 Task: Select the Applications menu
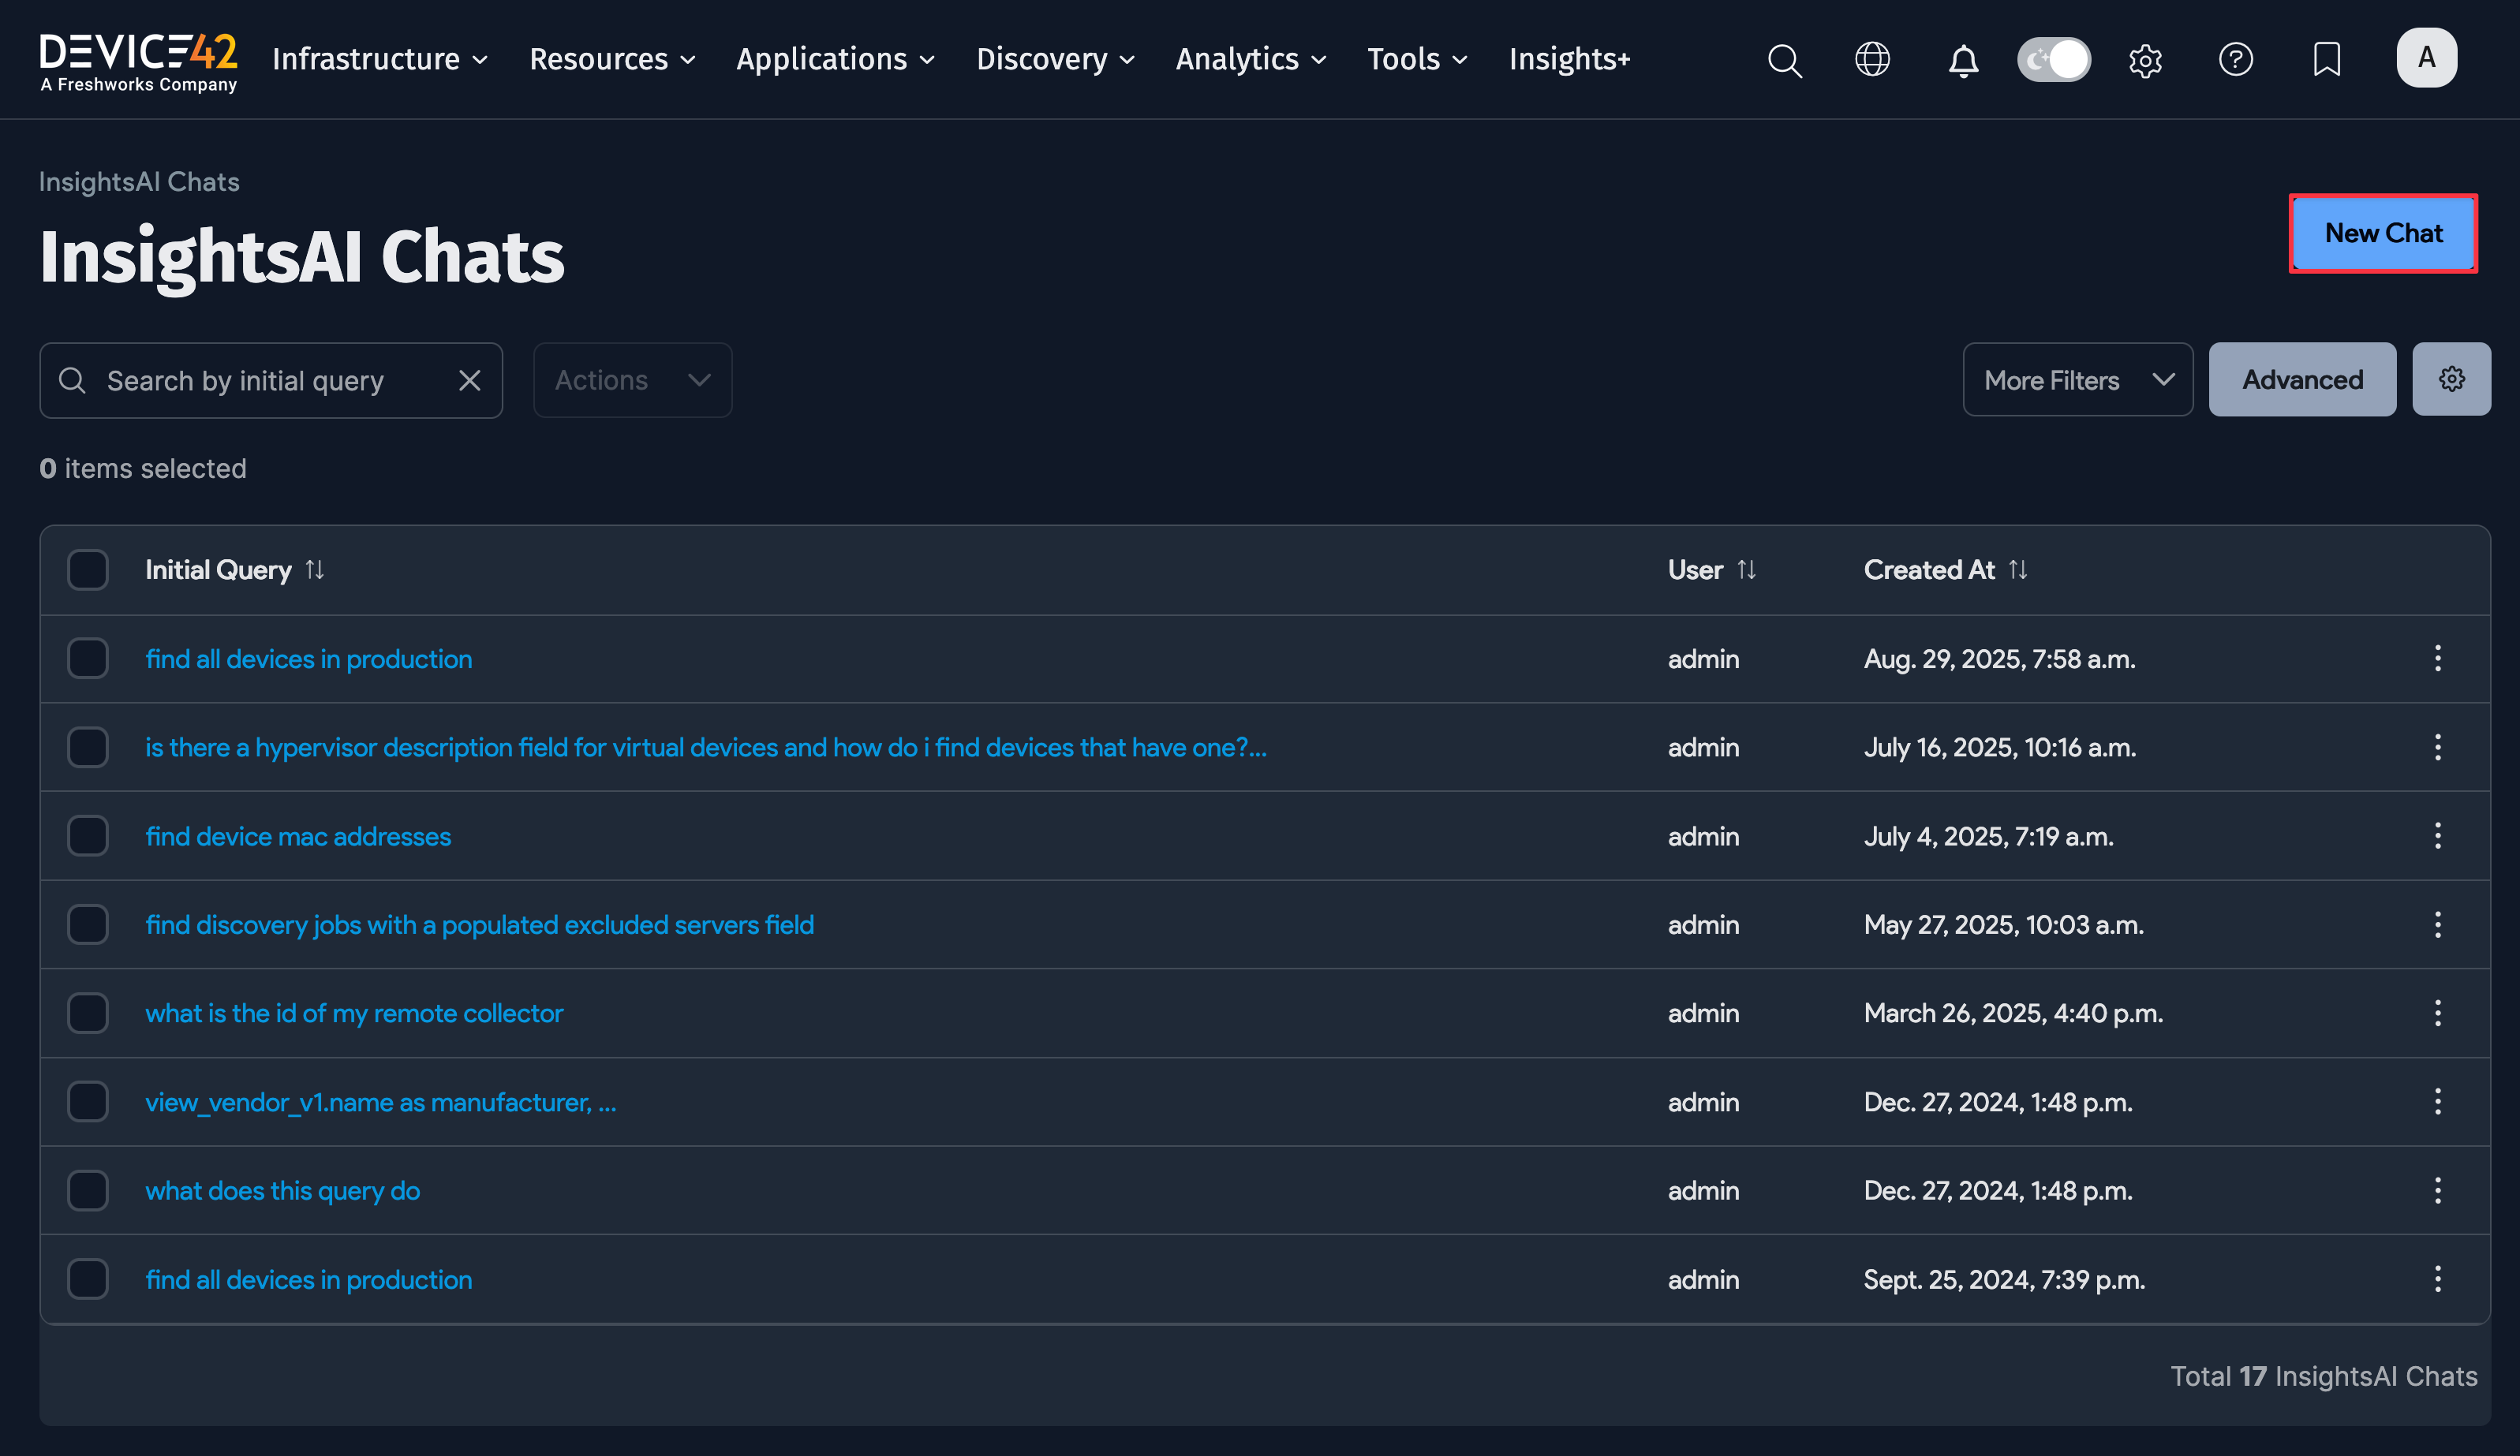(x=835, y=60)
